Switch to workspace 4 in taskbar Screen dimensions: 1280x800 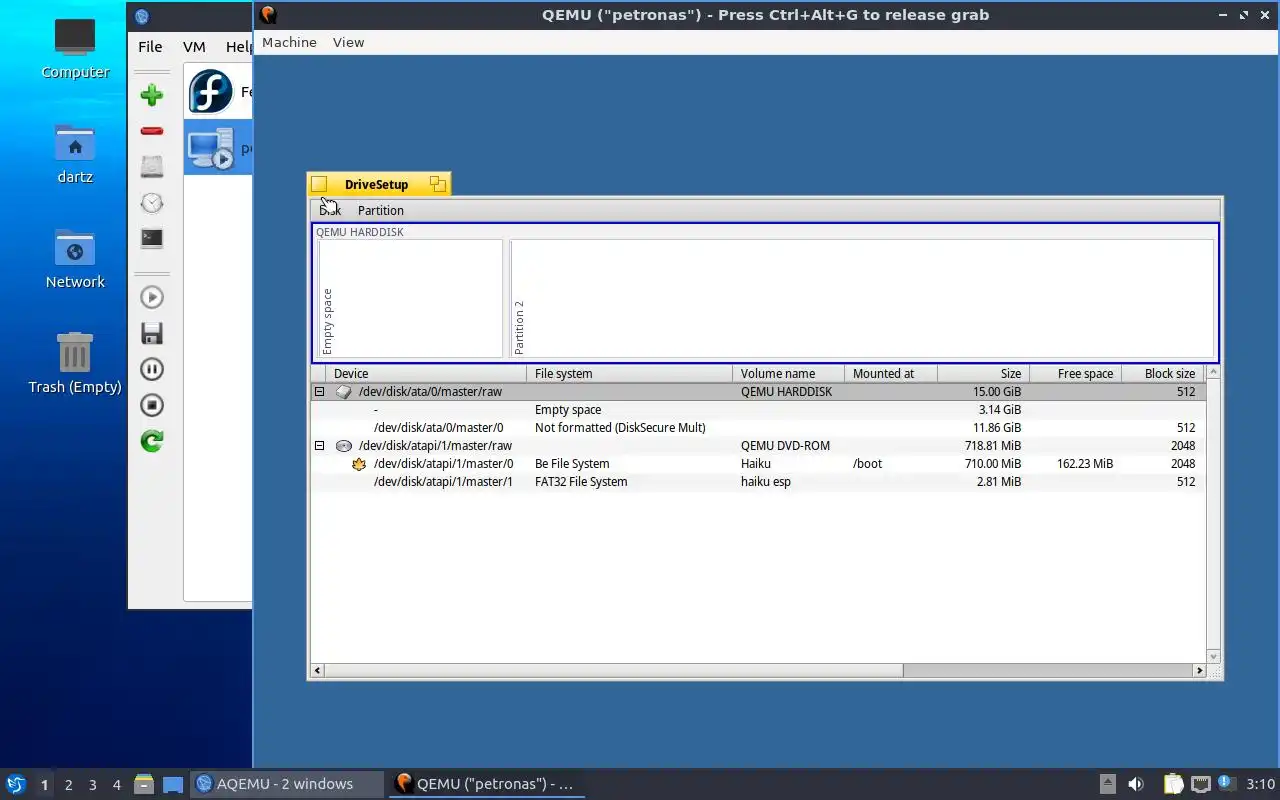tap(116, 784)
